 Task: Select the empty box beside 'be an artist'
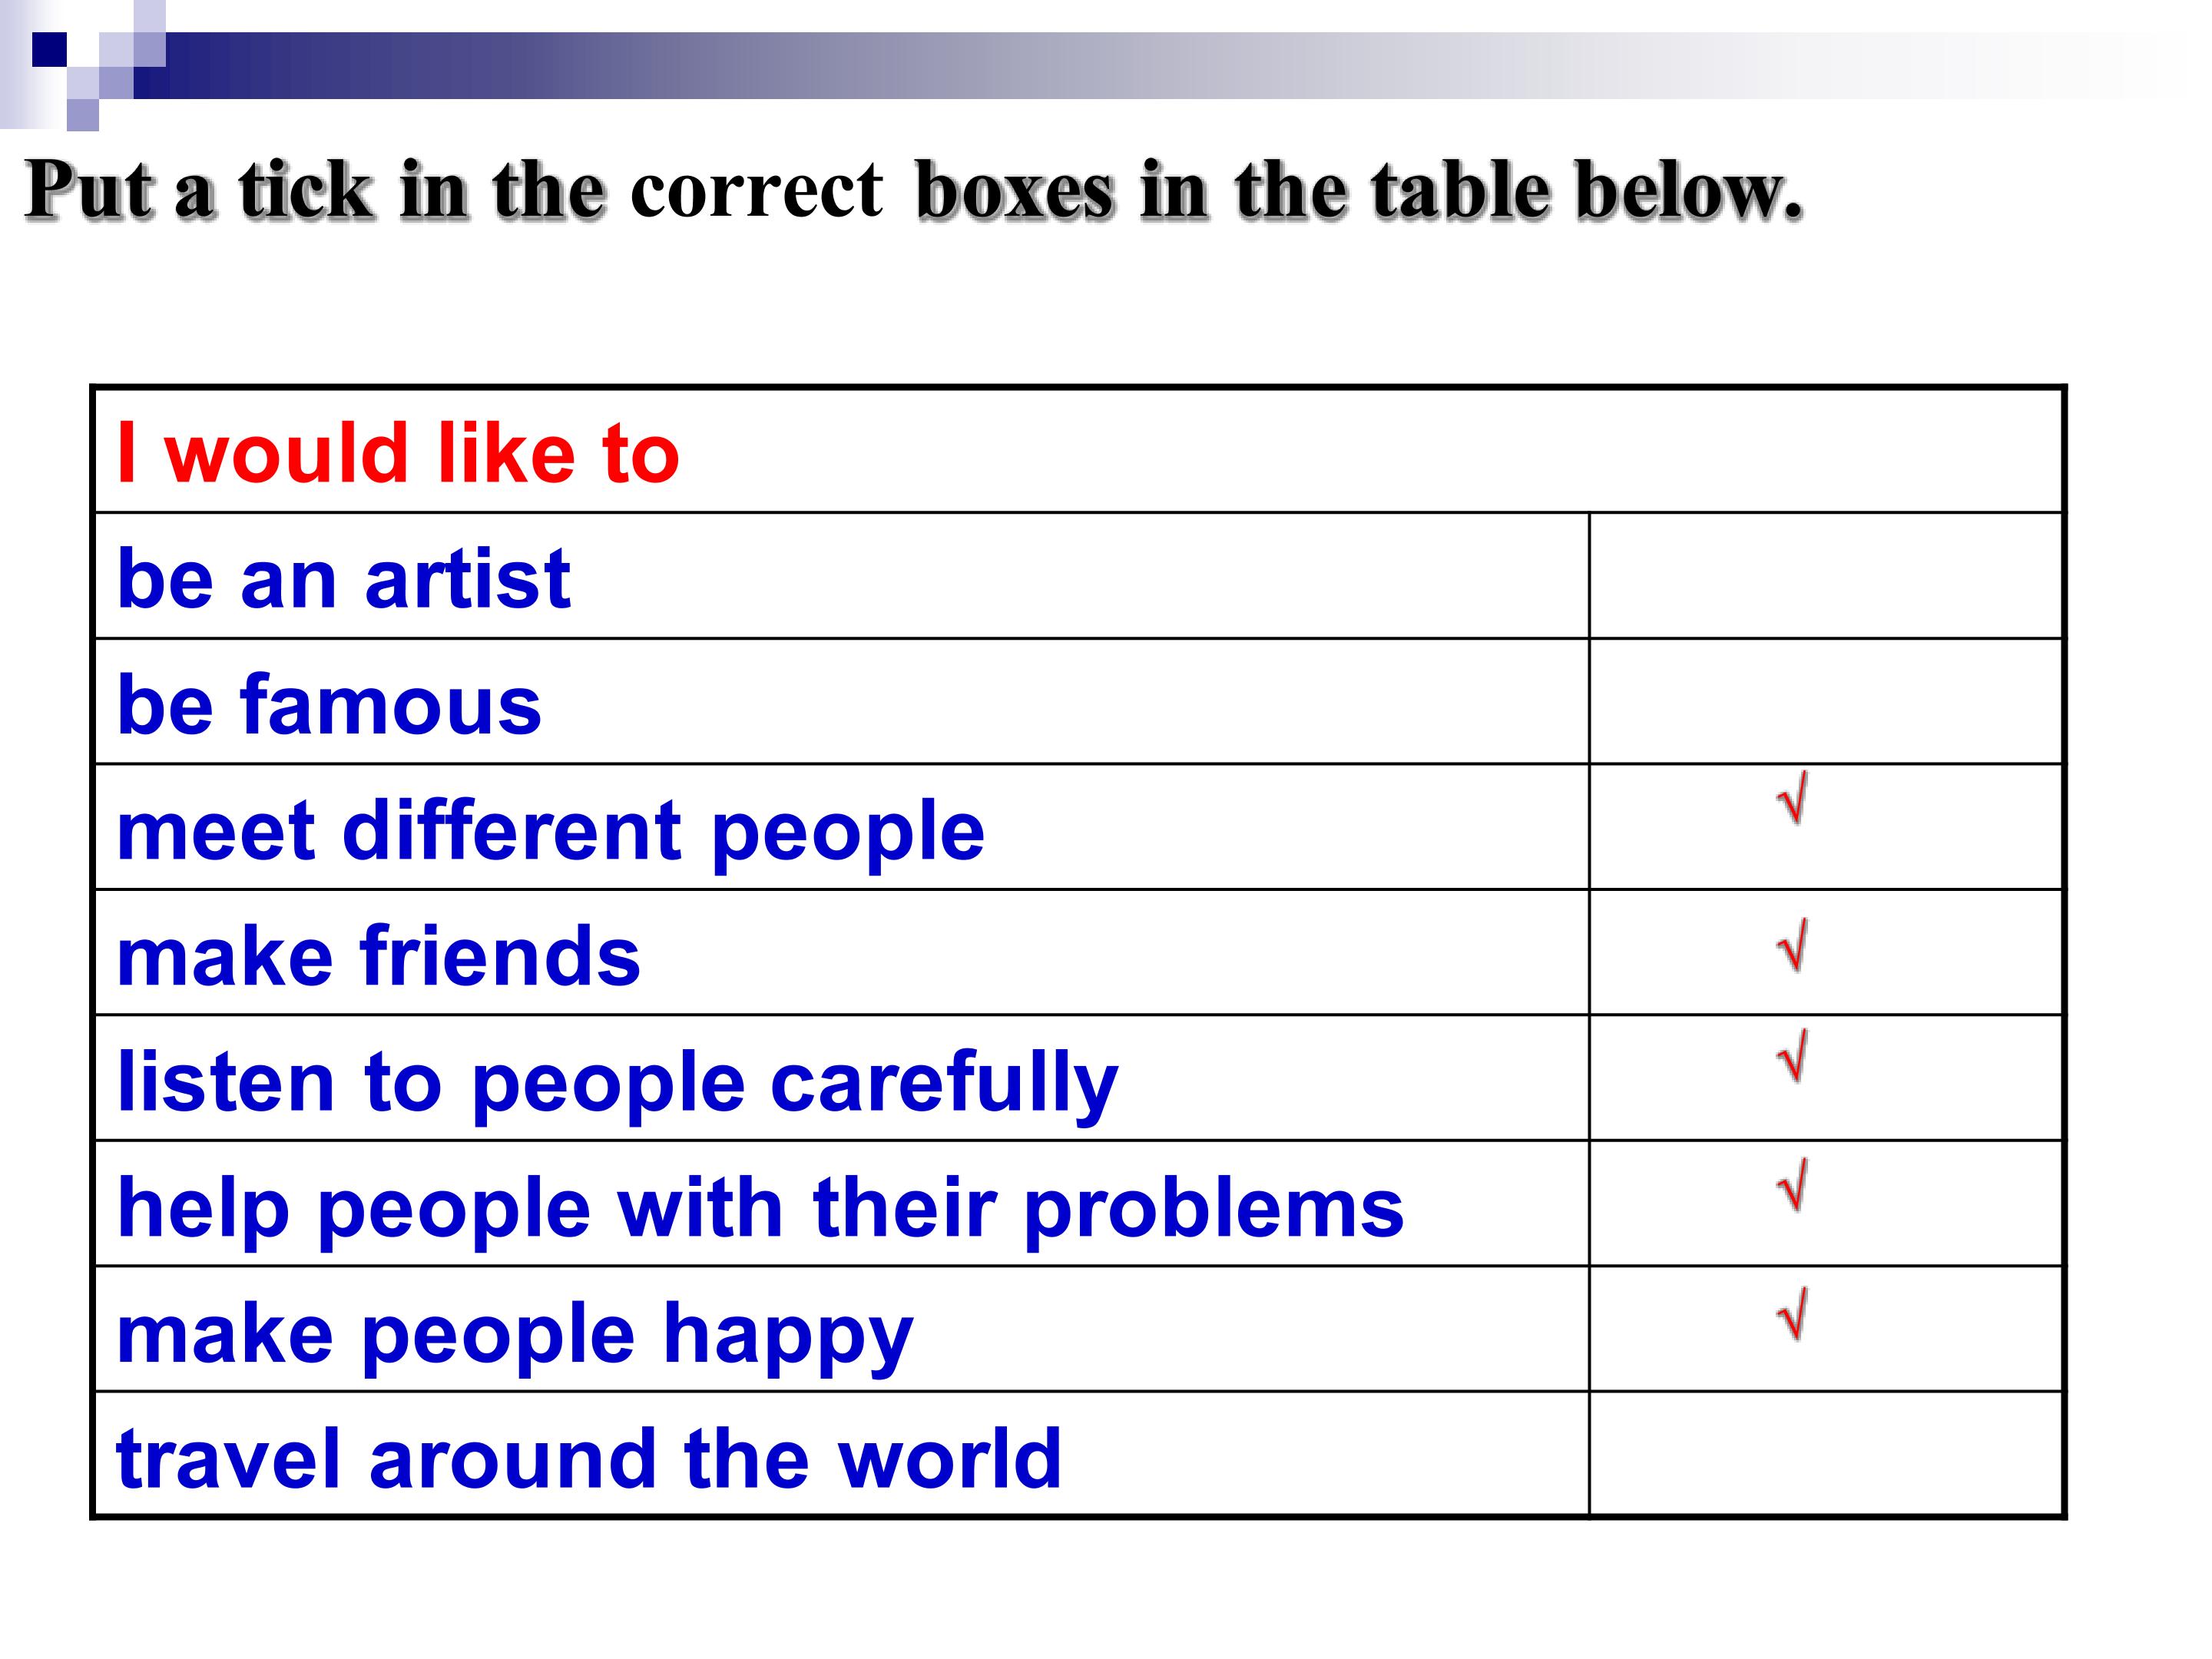coord(1825,576)
